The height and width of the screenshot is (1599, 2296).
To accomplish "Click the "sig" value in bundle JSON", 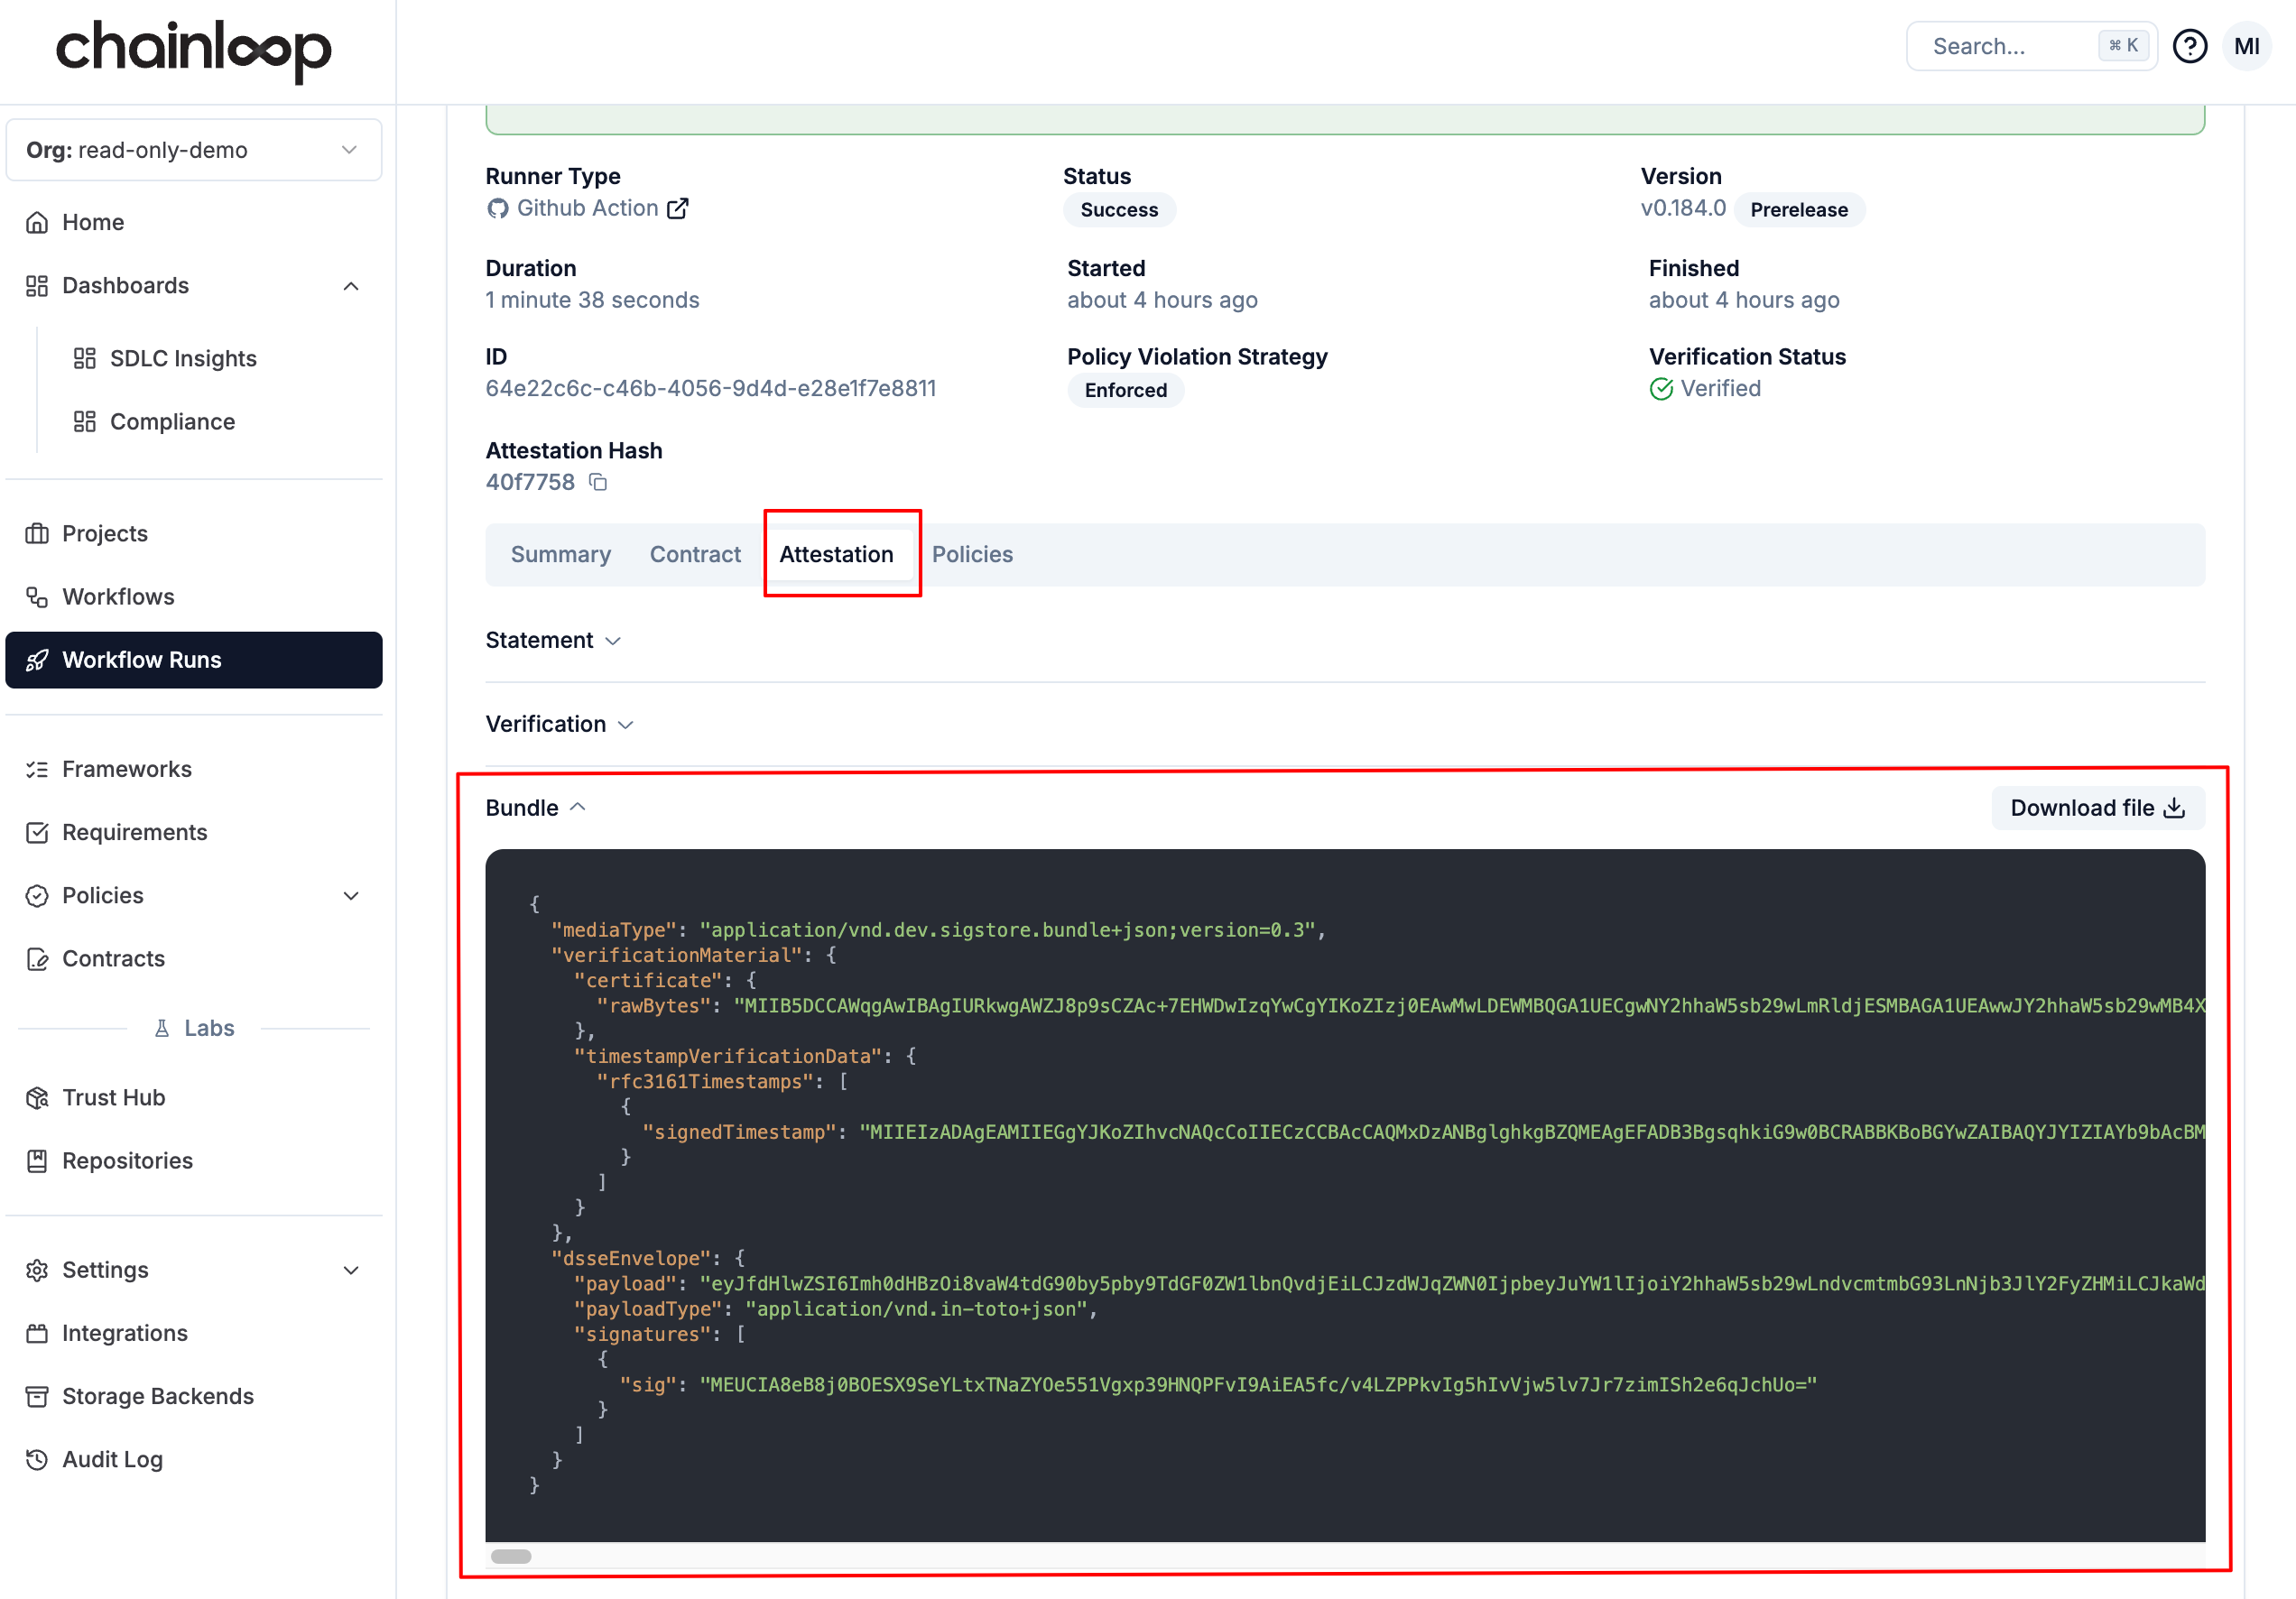I will coord(1258,1385).
